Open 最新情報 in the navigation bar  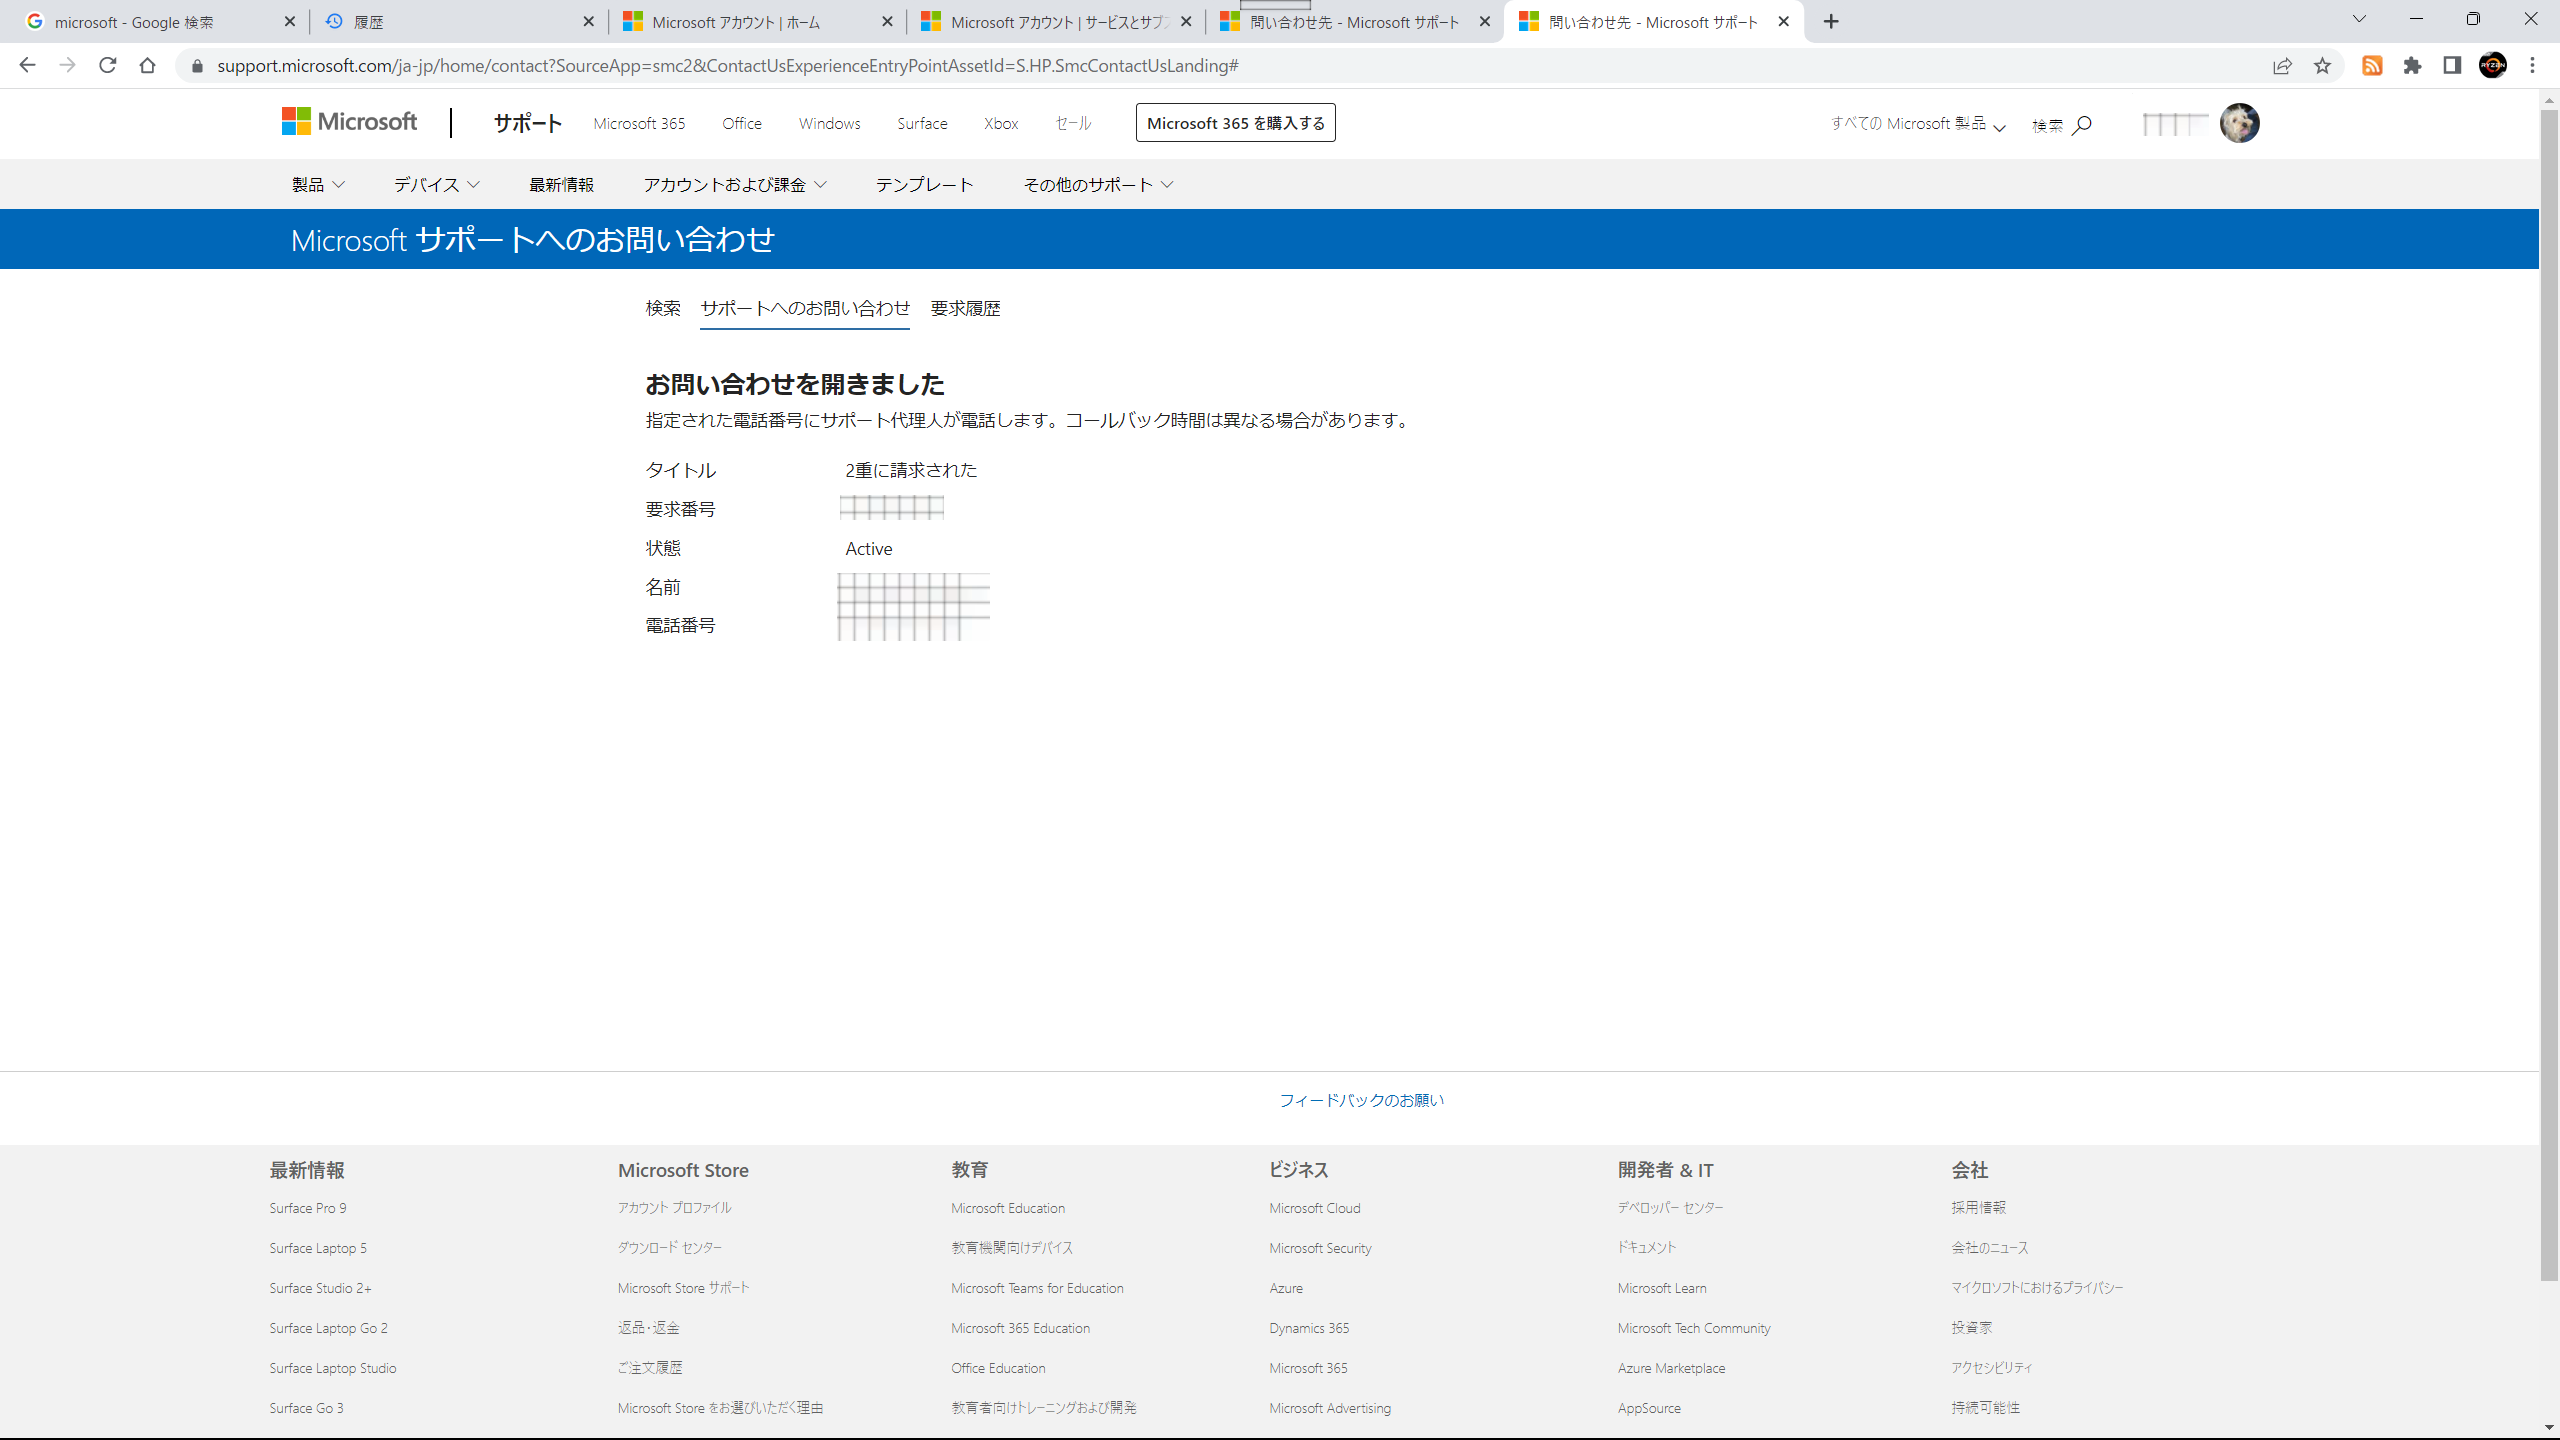tap(561, 185)
